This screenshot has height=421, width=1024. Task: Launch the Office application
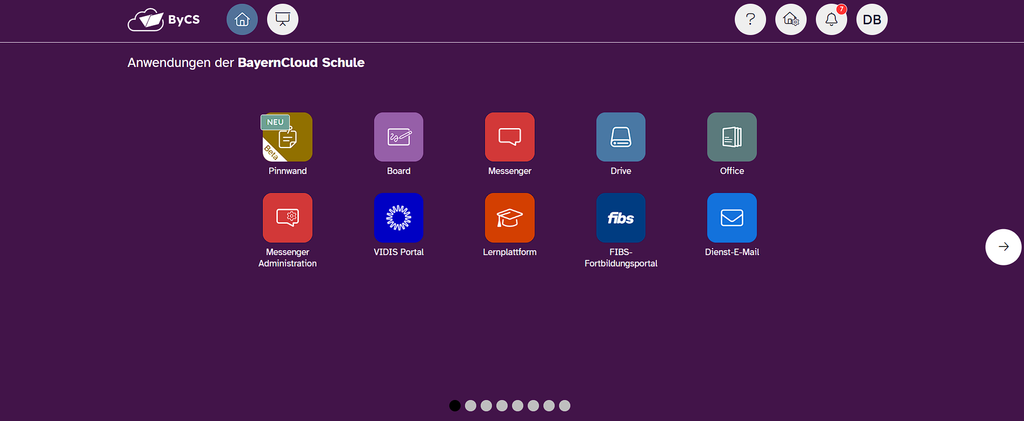(x=732, y=137)
